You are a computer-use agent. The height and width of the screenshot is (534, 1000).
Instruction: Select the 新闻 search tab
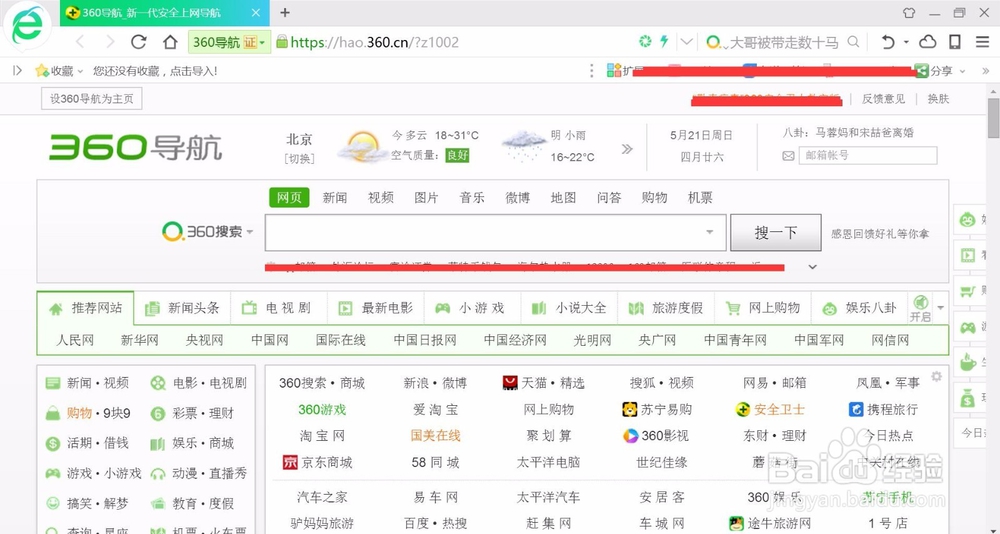click(x=335, y=198)
